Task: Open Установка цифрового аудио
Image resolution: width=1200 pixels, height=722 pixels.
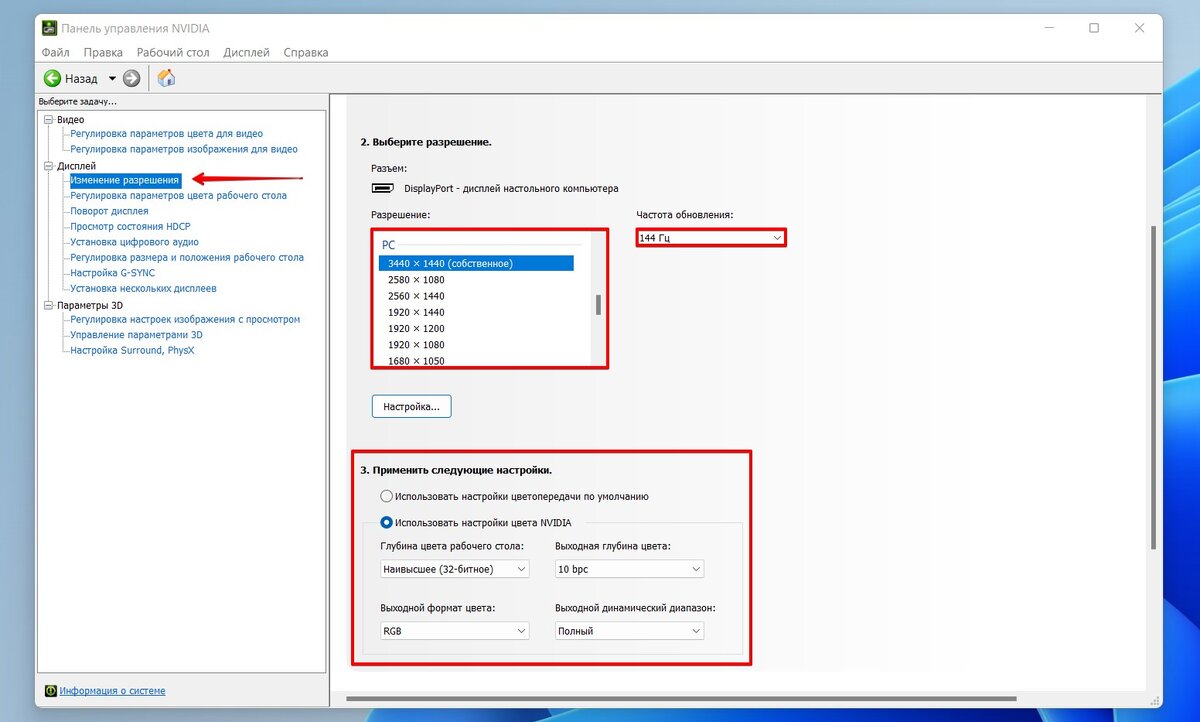Action: (x=134, y=242)
